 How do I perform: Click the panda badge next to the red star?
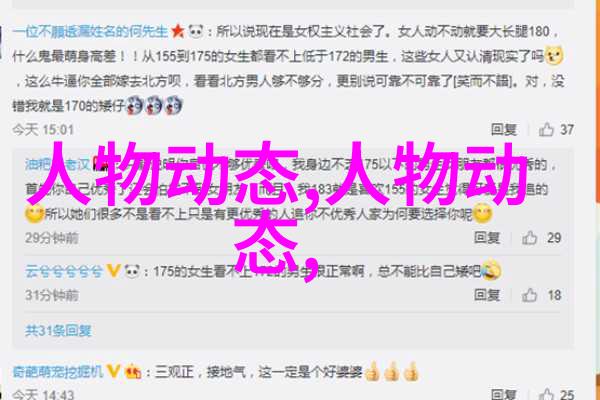(196, 31)
